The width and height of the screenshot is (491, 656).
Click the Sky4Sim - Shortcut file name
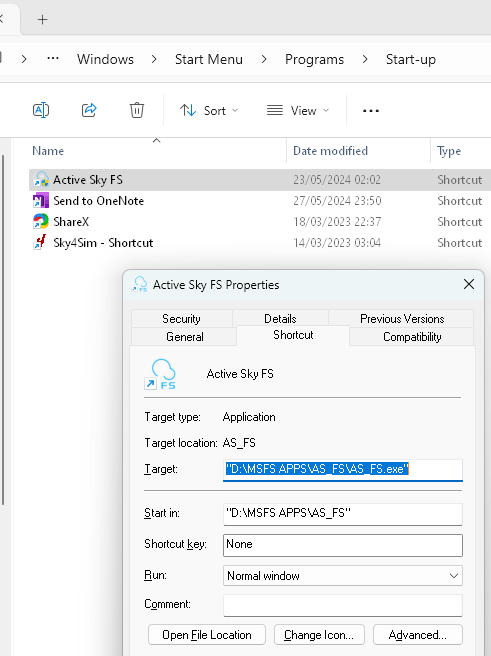pyautogui.click(x=103, y=243)
